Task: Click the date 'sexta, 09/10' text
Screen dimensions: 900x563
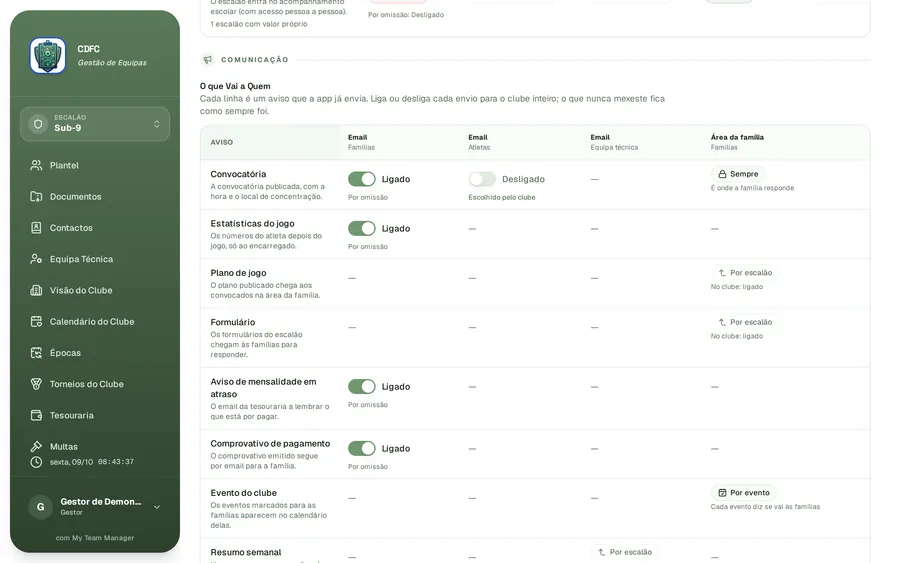Action: (71, 462)
